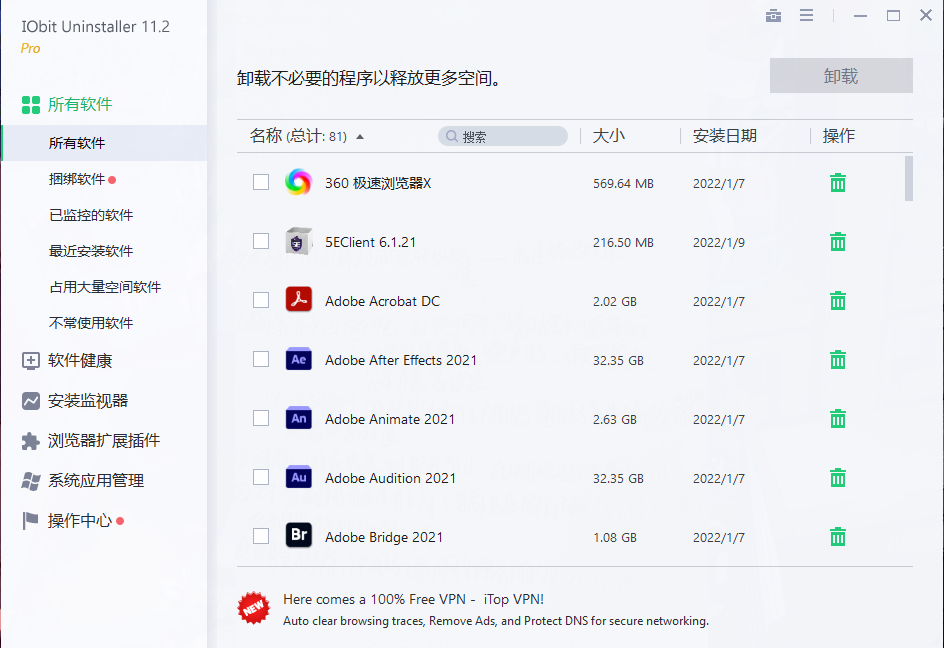Click the red NEW badge icon

pos(253,608)
